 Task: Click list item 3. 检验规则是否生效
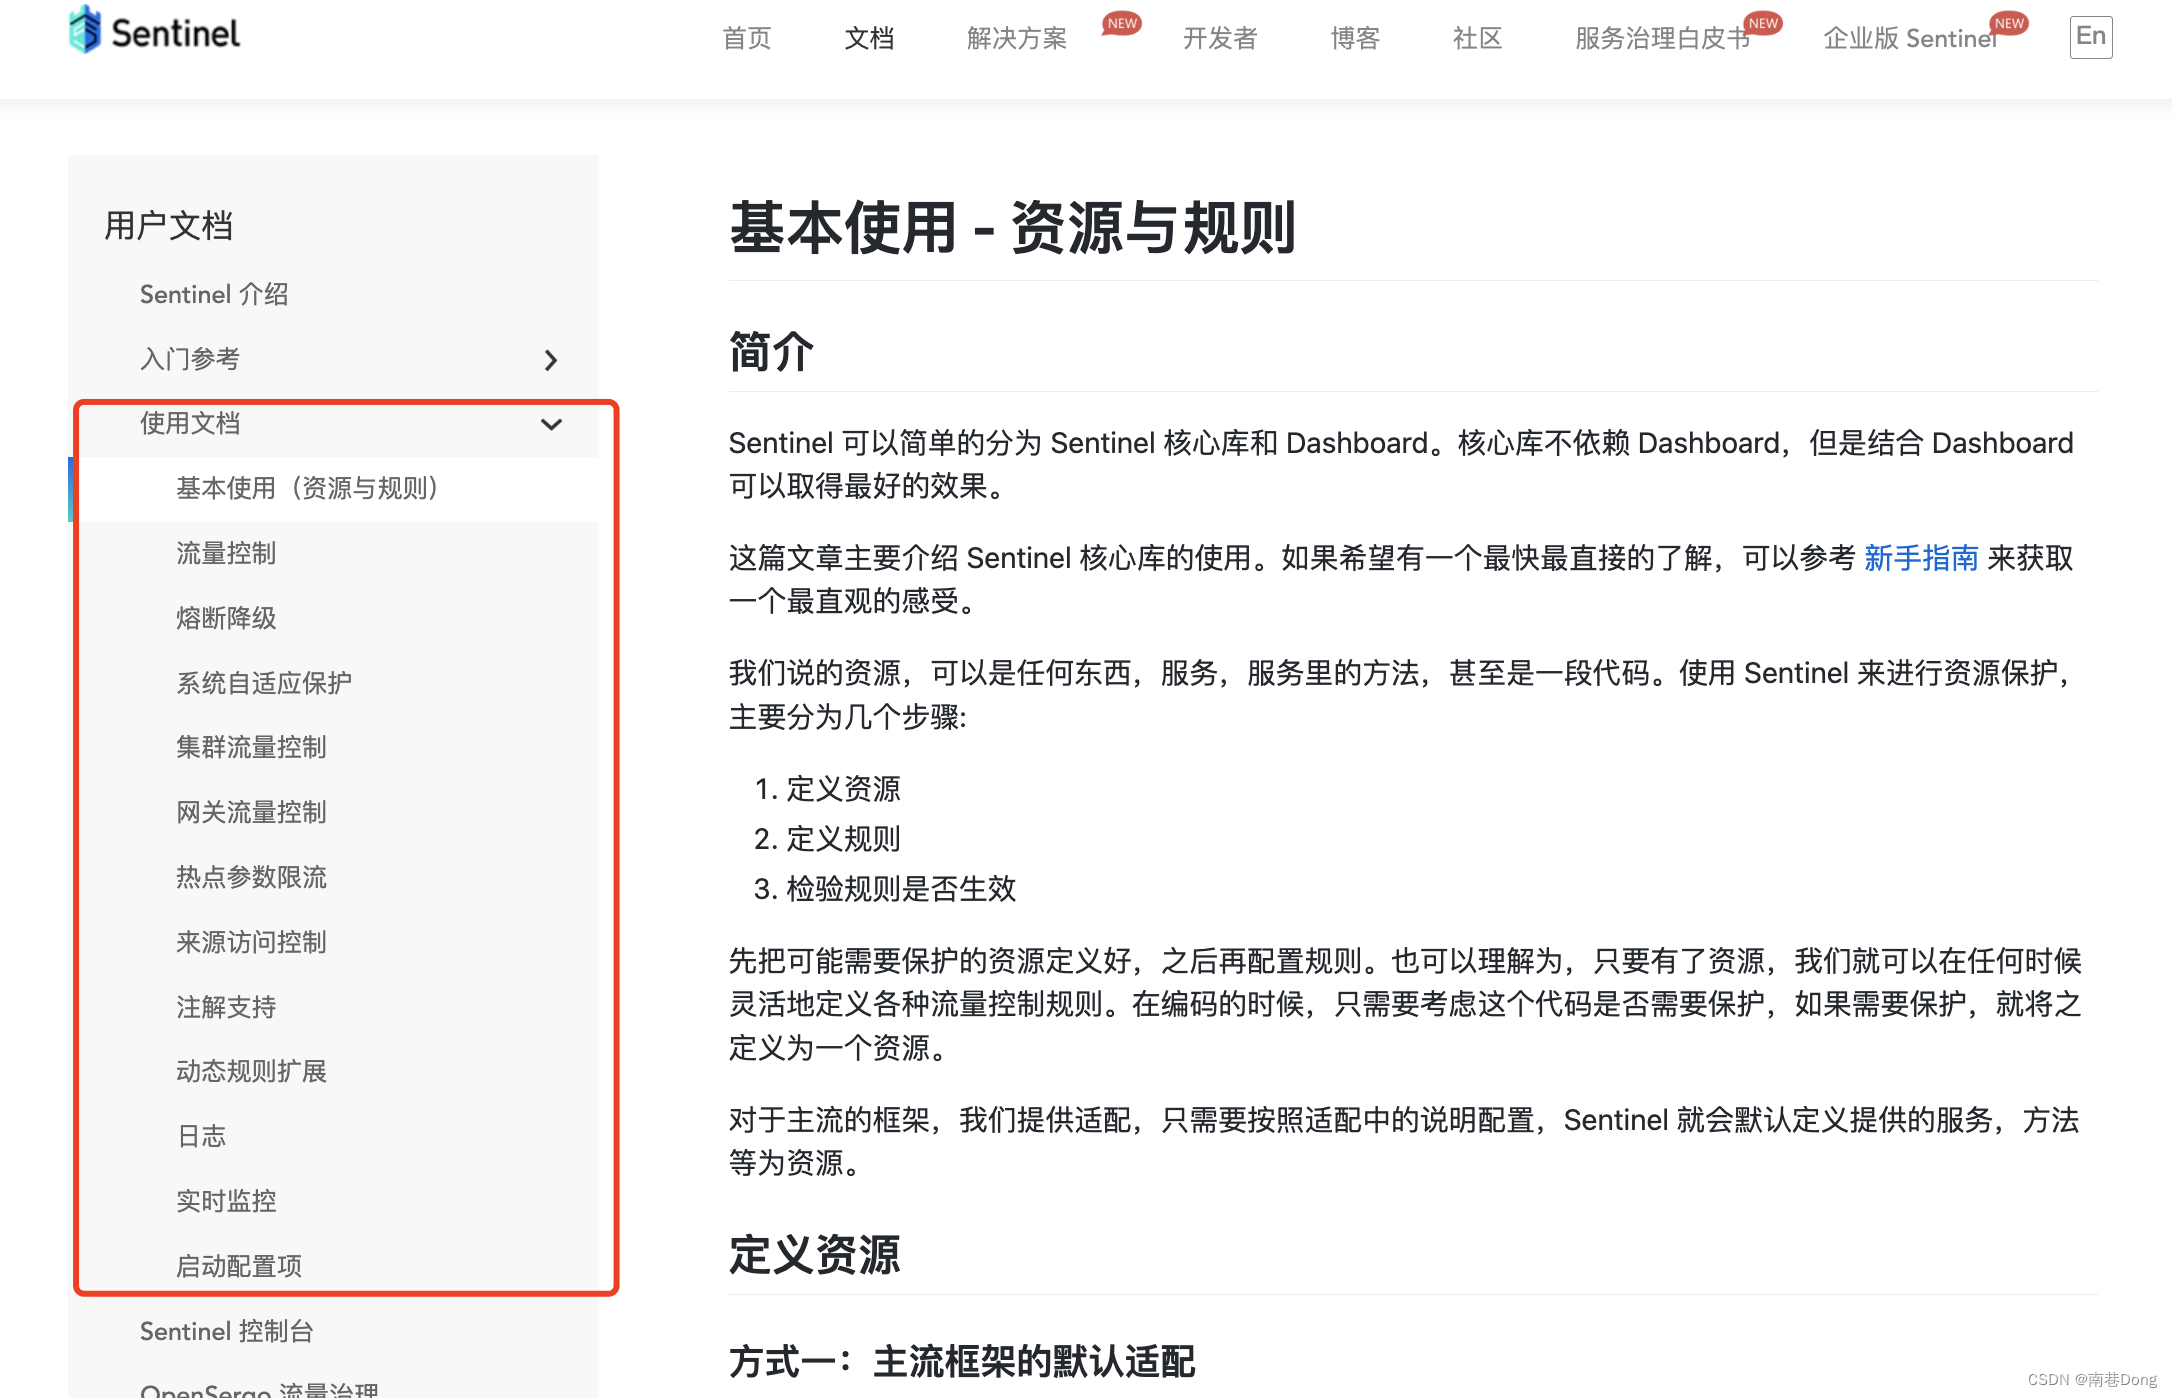point(885,889)
